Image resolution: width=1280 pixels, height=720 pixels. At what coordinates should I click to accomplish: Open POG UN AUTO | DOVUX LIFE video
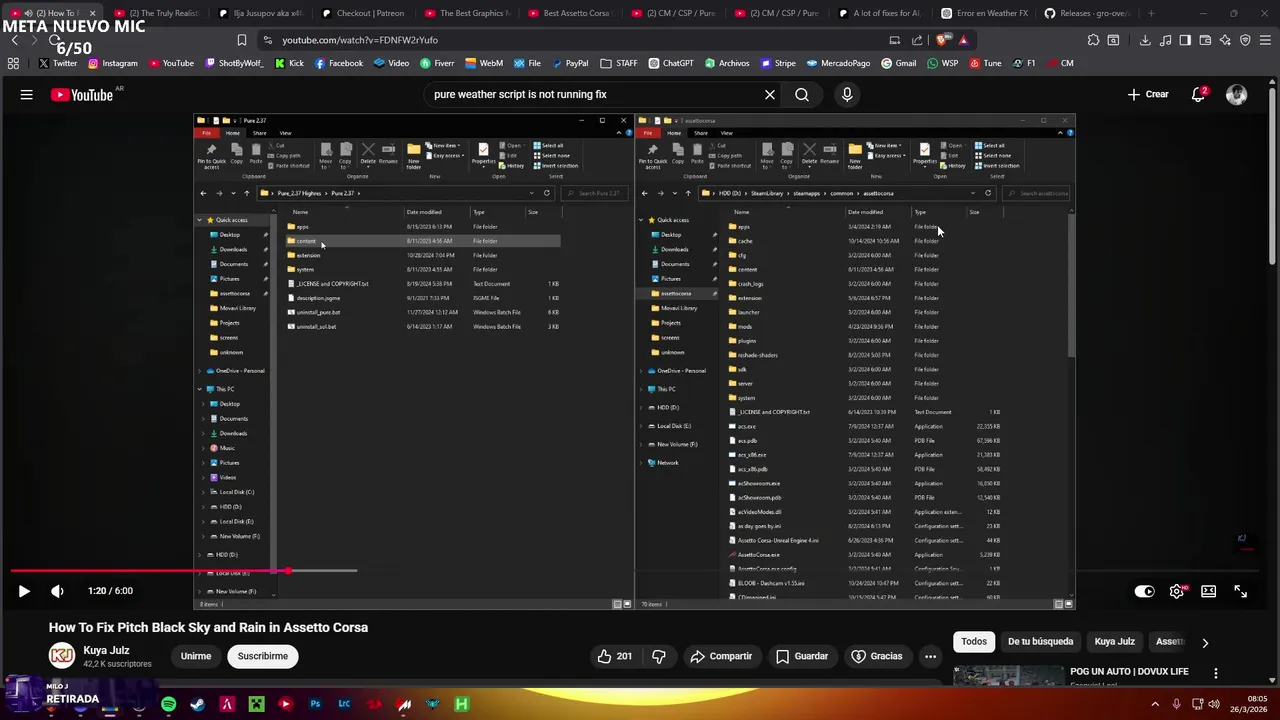[1129, 671]
